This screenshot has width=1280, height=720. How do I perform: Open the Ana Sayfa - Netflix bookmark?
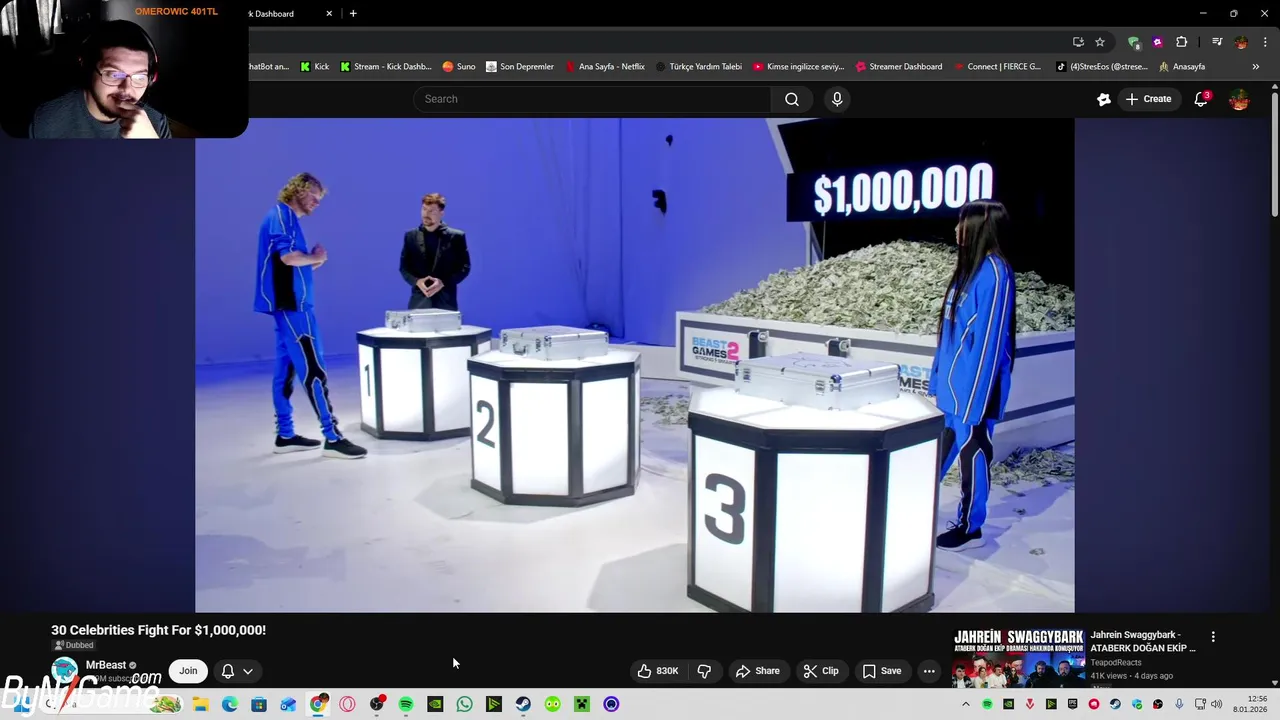(605, 67)
